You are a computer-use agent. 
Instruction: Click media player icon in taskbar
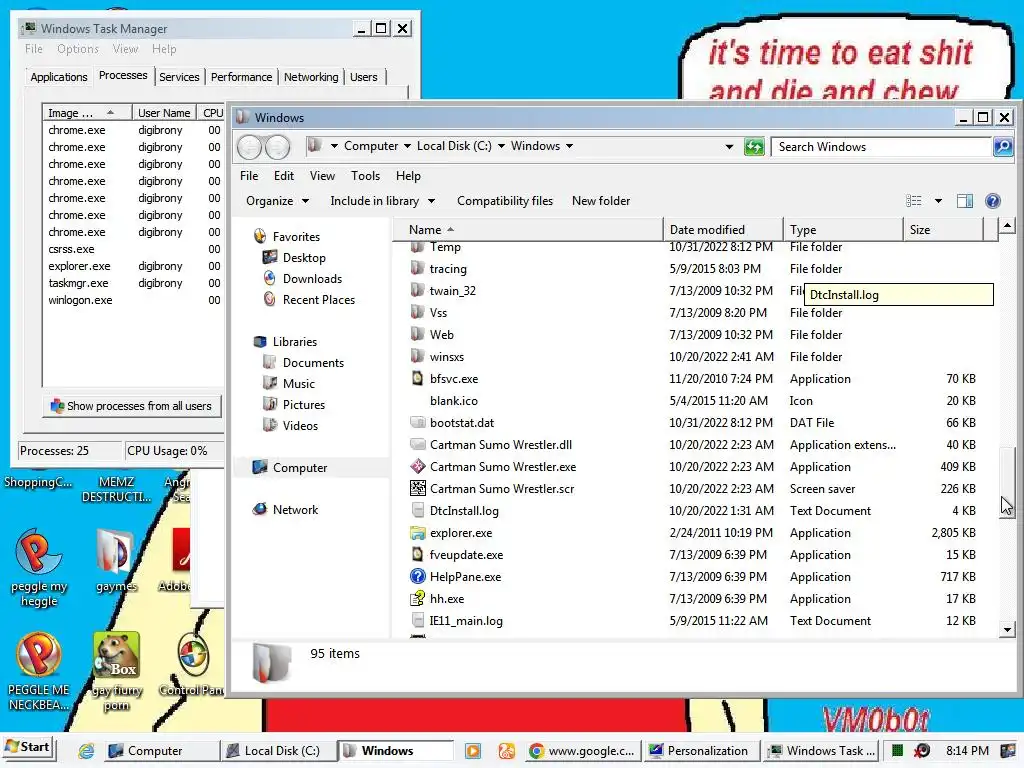pyautogui.click(x=473, y=751)
